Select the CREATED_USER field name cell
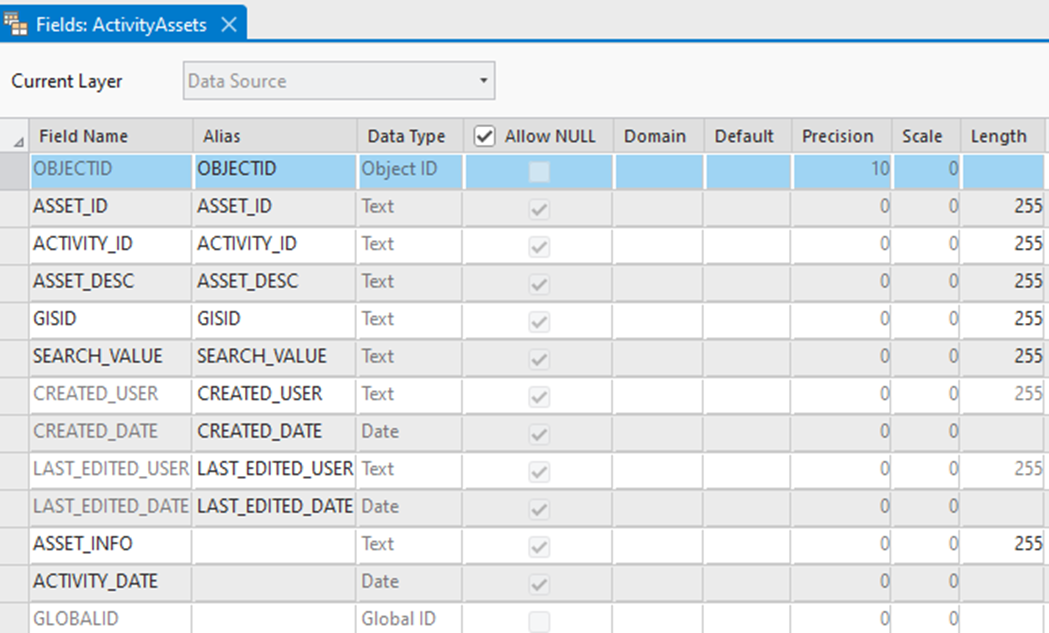This screenshot has height=633, width=1049. click(x=110, y=395)
